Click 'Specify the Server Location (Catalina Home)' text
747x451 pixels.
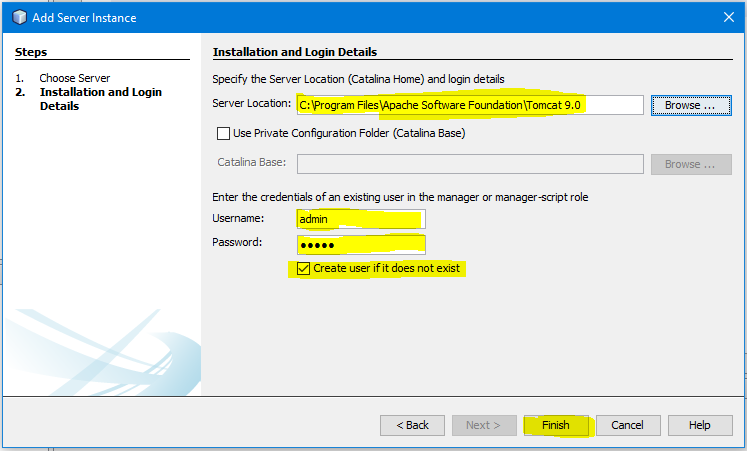click(x=318, y=79)
